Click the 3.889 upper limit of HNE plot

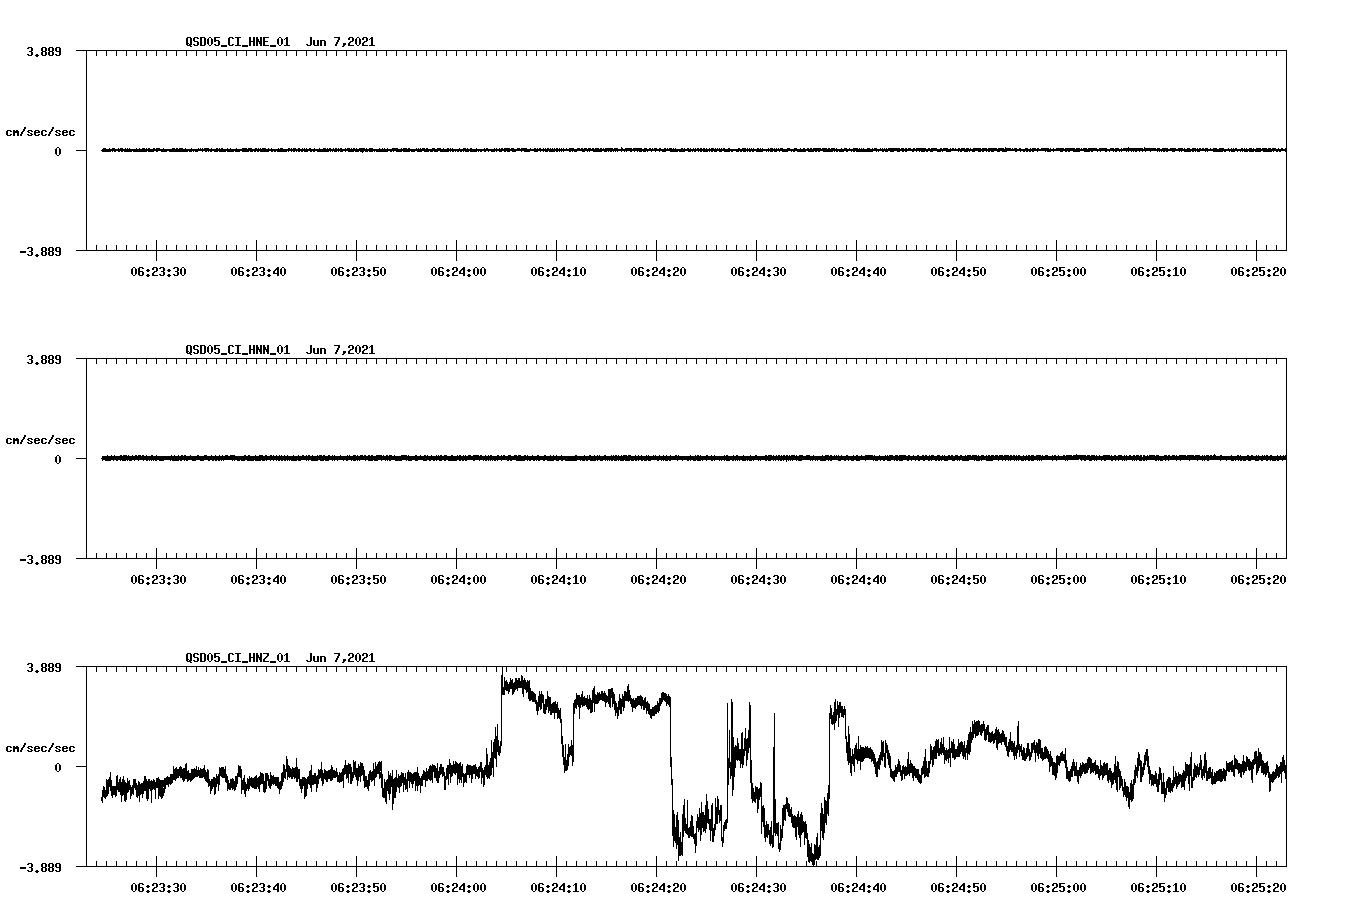pos(43,51)
